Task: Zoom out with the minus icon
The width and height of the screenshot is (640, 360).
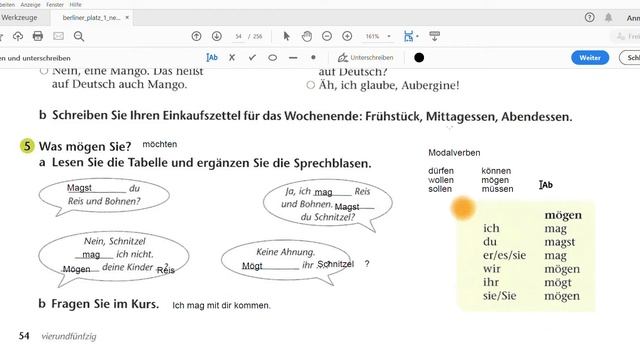Action: [x=327, y=36]
